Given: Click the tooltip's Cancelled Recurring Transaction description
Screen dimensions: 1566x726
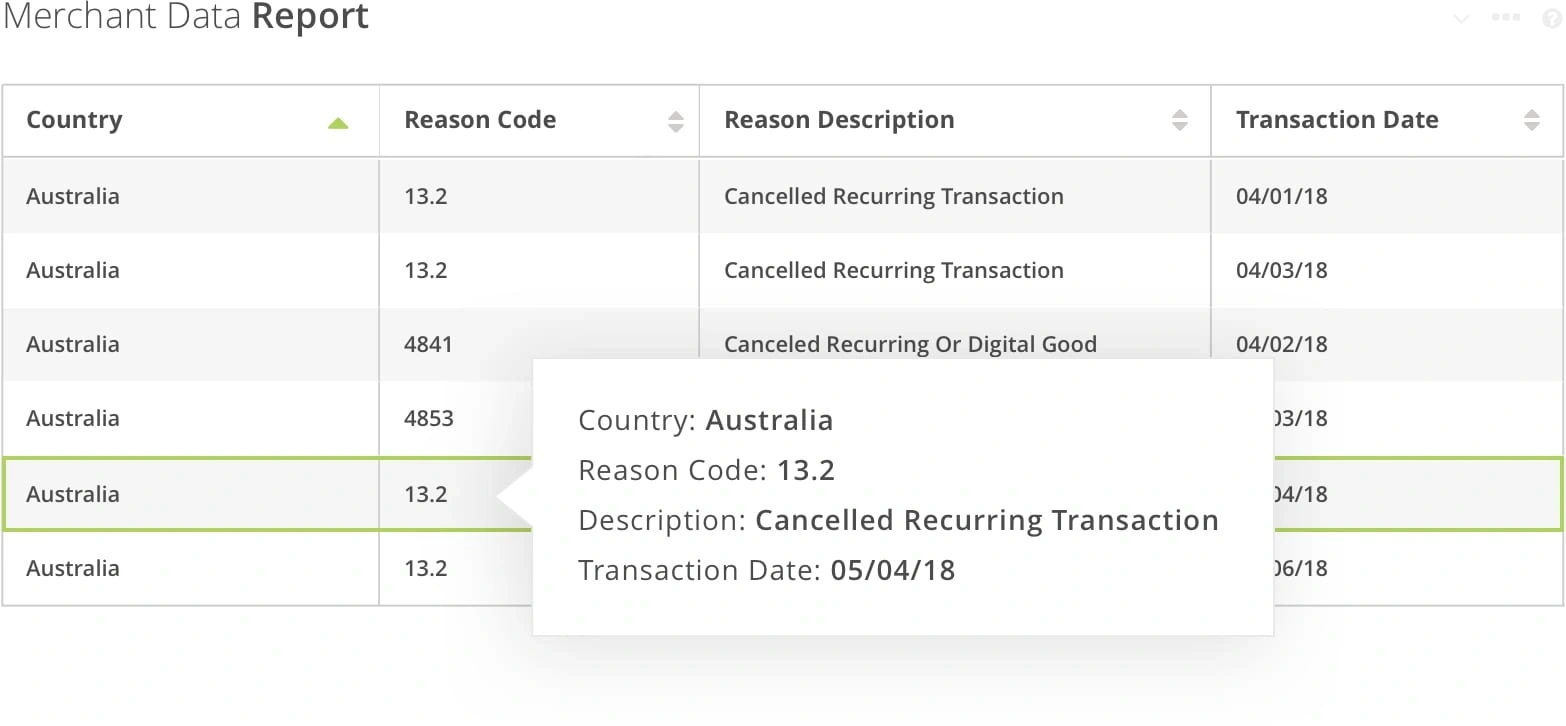Looking at the screenshot, I should [986, 520].
